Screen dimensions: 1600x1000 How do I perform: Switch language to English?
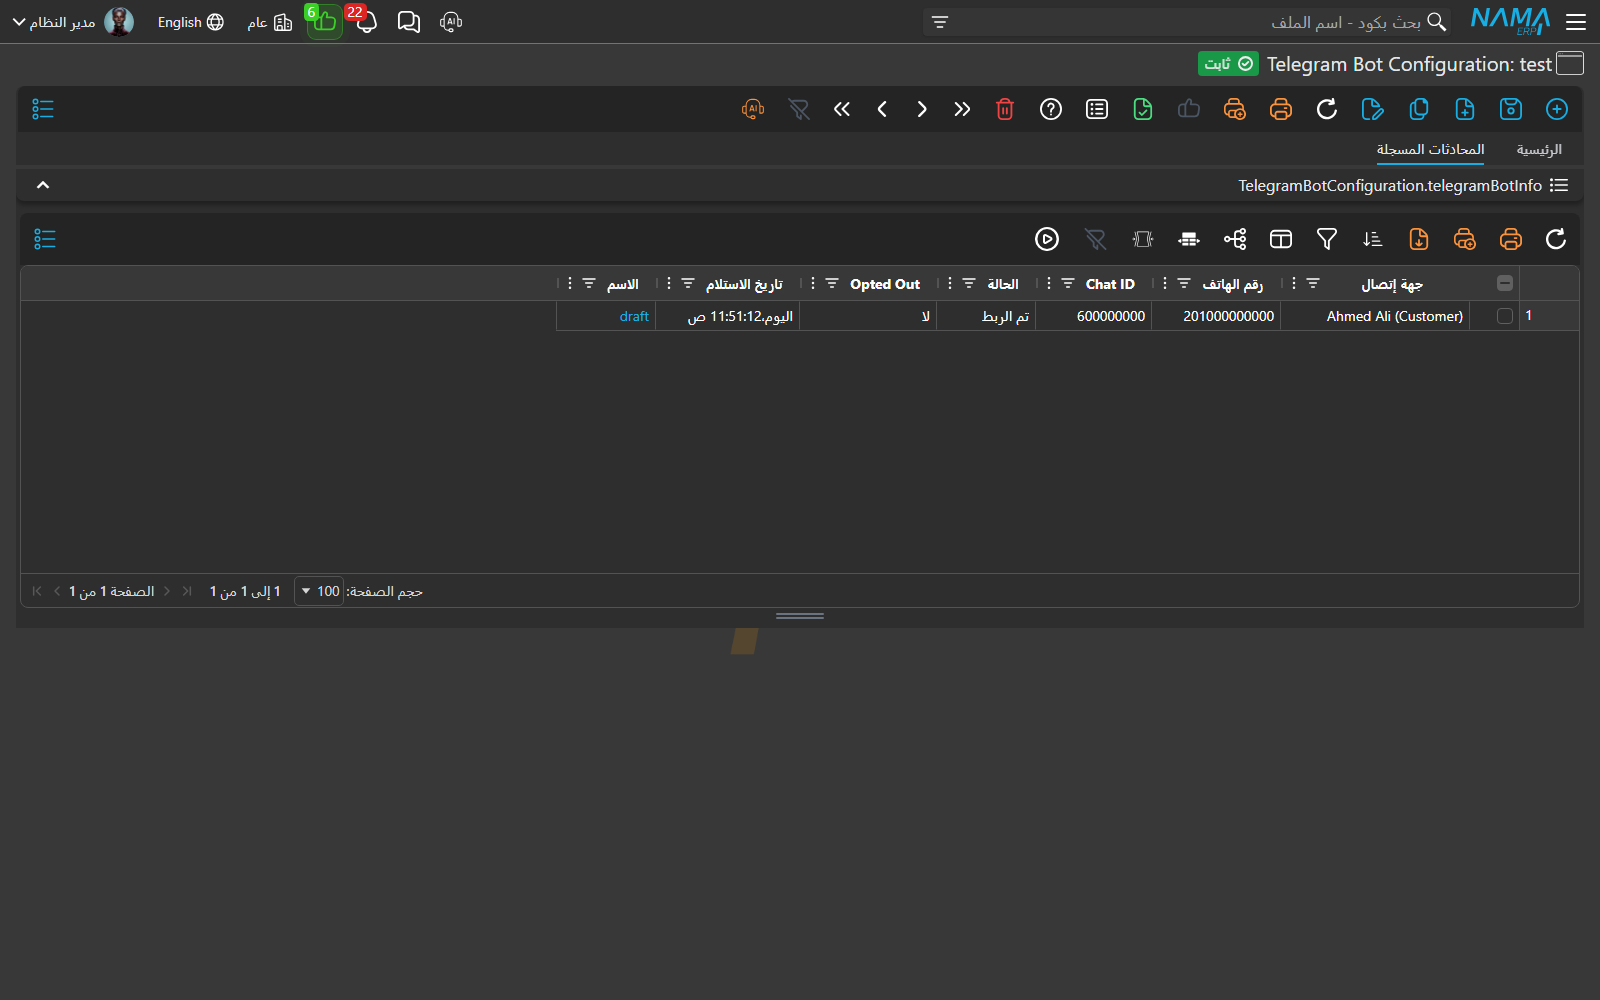tap(191, 22)
